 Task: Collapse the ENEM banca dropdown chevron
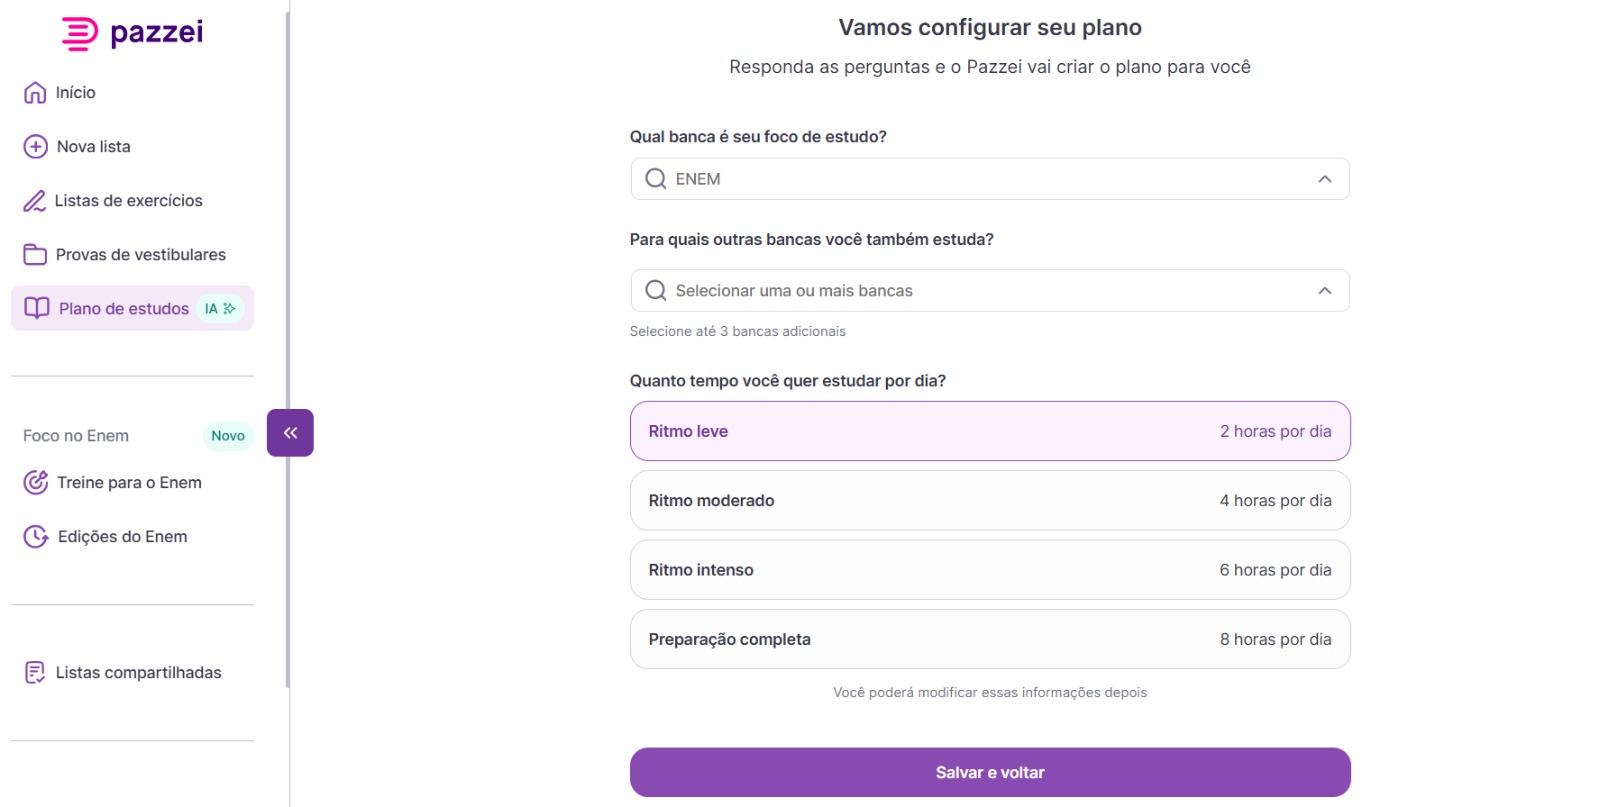coord(1324,179)
